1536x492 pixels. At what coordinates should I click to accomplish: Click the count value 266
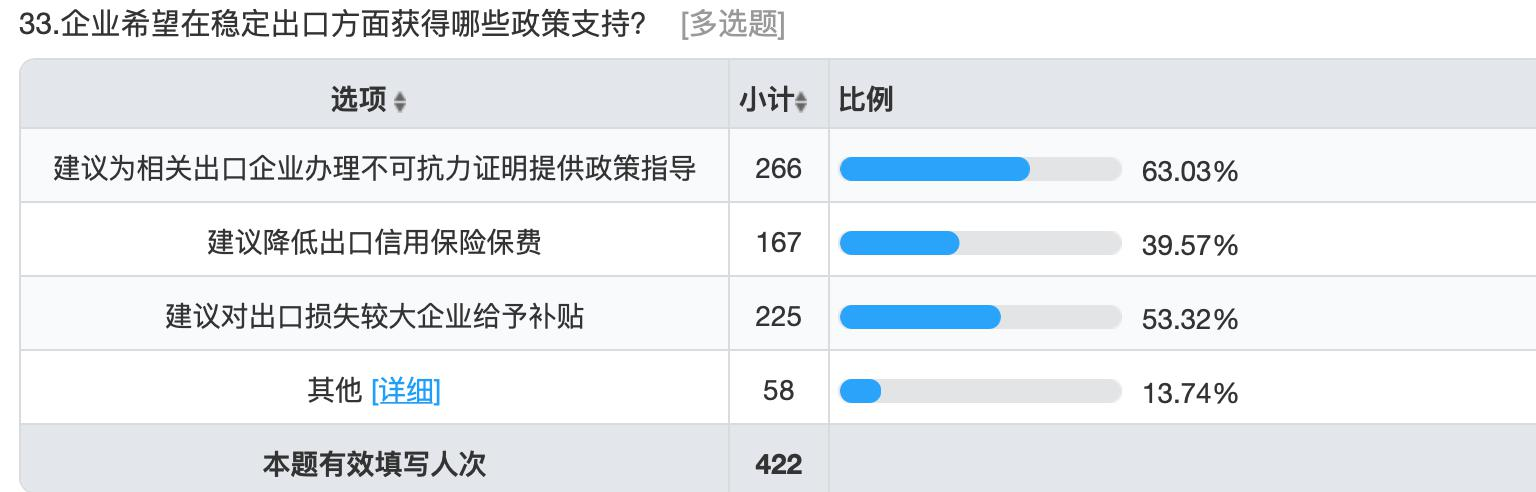pos(778,168)
